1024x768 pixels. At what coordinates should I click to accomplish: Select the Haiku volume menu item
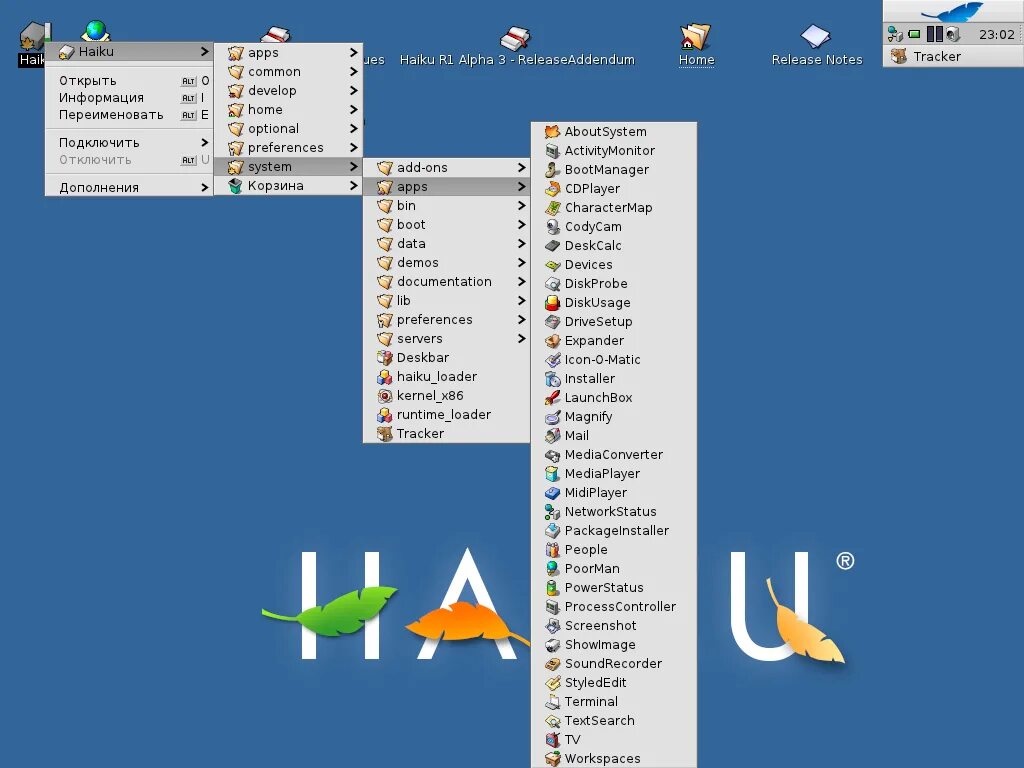[x=129, y=51]
